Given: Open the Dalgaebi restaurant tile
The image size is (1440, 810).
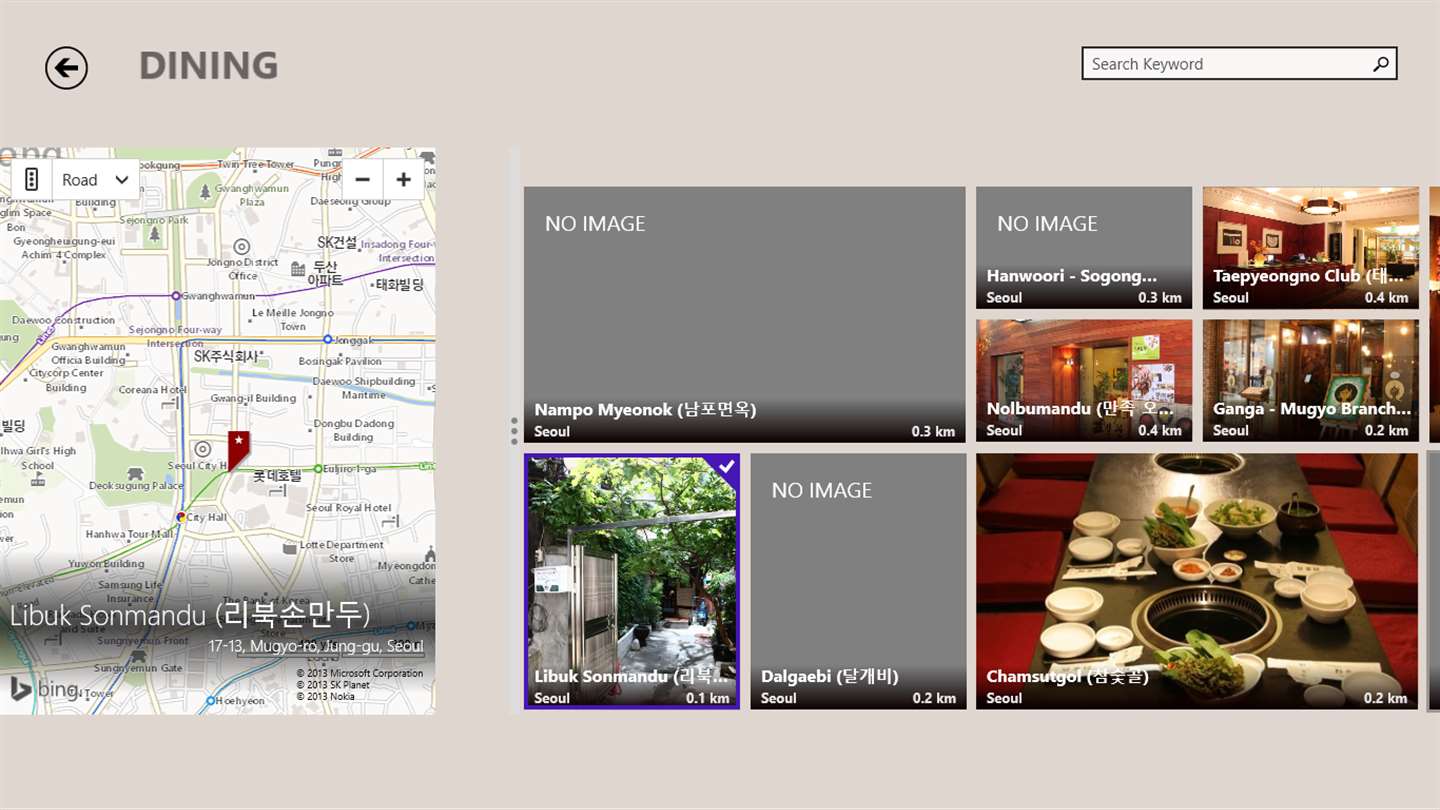Looking at the screenshot, I should click(858, 581).
